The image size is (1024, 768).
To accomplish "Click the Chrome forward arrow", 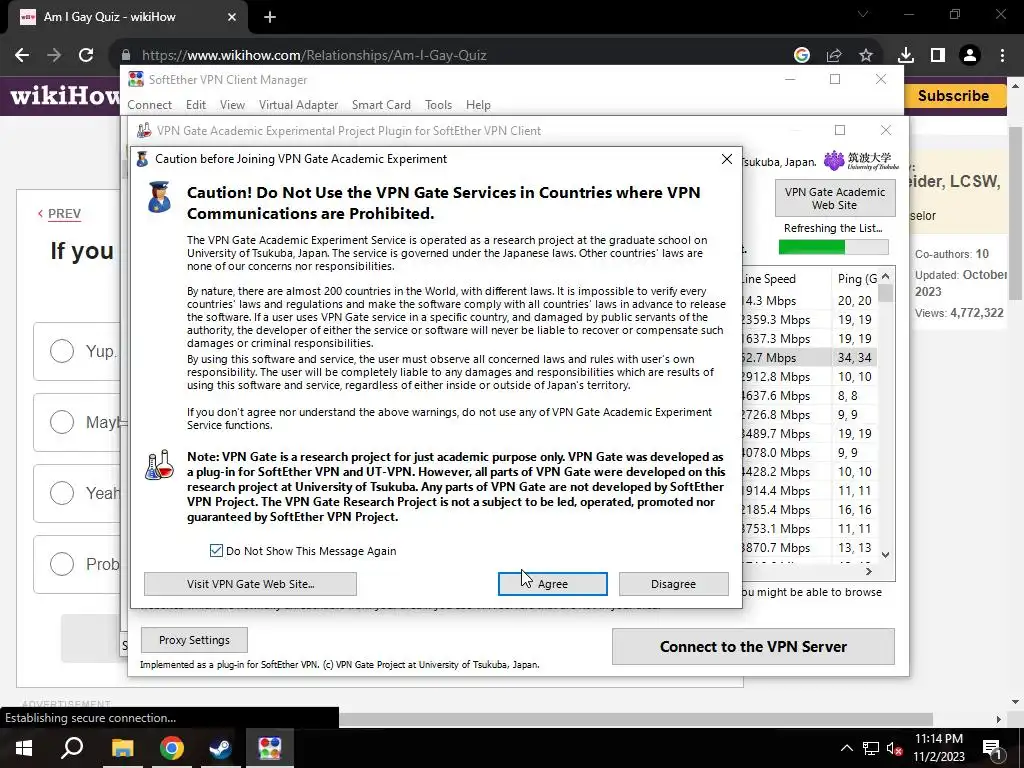I will pyautogui.click(x=54, y=55).
